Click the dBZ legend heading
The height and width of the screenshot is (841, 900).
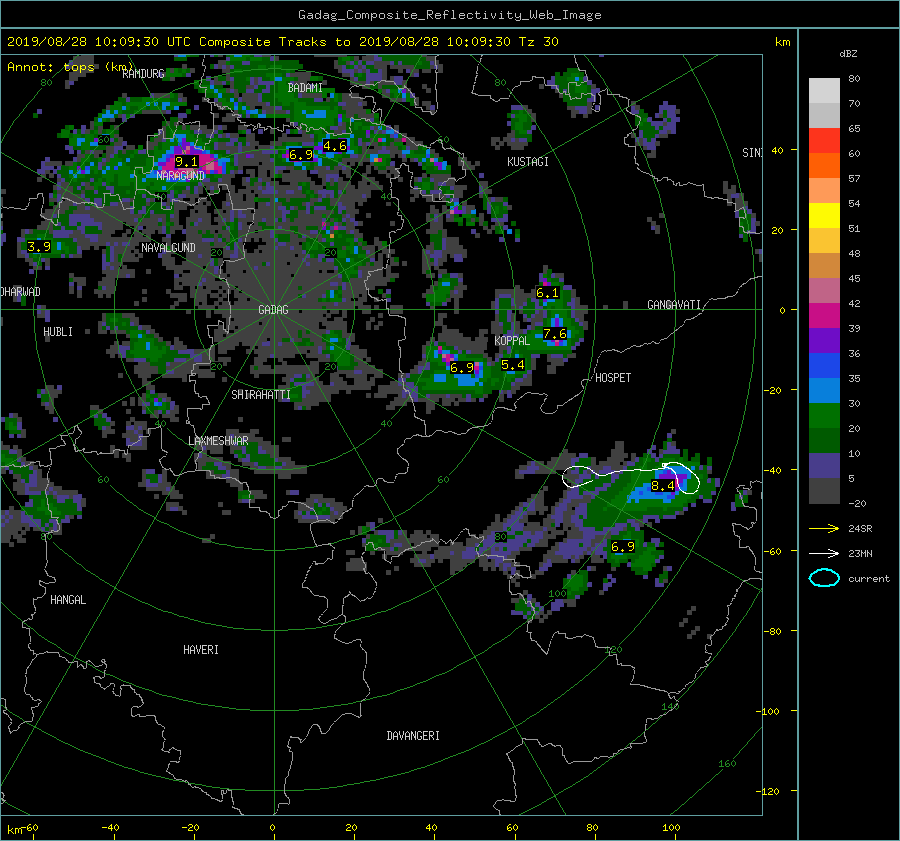click(x=848, y=54)
